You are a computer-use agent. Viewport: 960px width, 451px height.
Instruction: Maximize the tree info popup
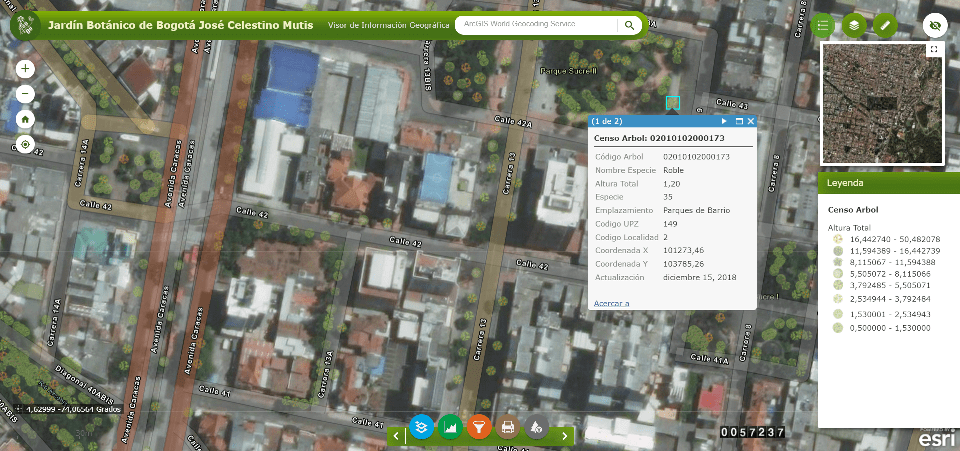(739, 121)
